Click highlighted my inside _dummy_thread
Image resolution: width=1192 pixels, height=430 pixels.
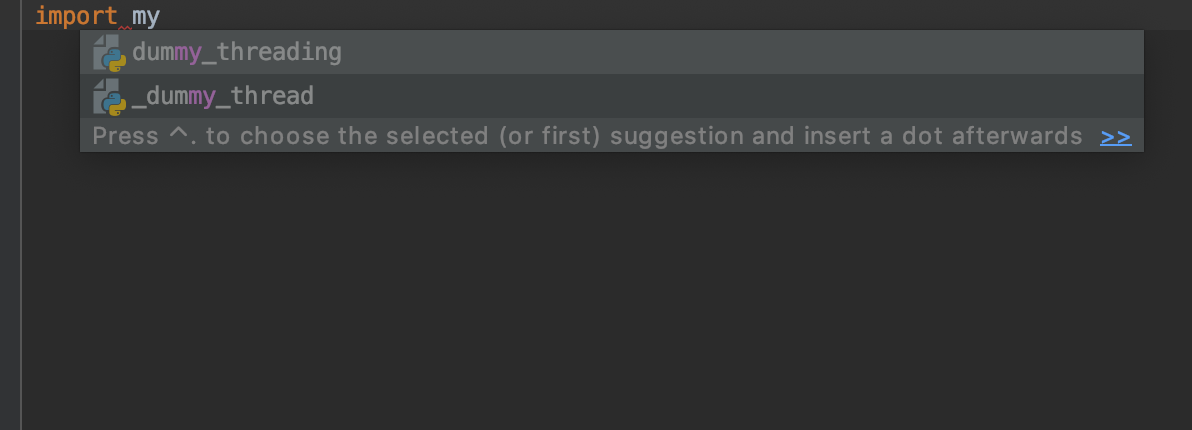pyautogui.click(x=202, y=96)
